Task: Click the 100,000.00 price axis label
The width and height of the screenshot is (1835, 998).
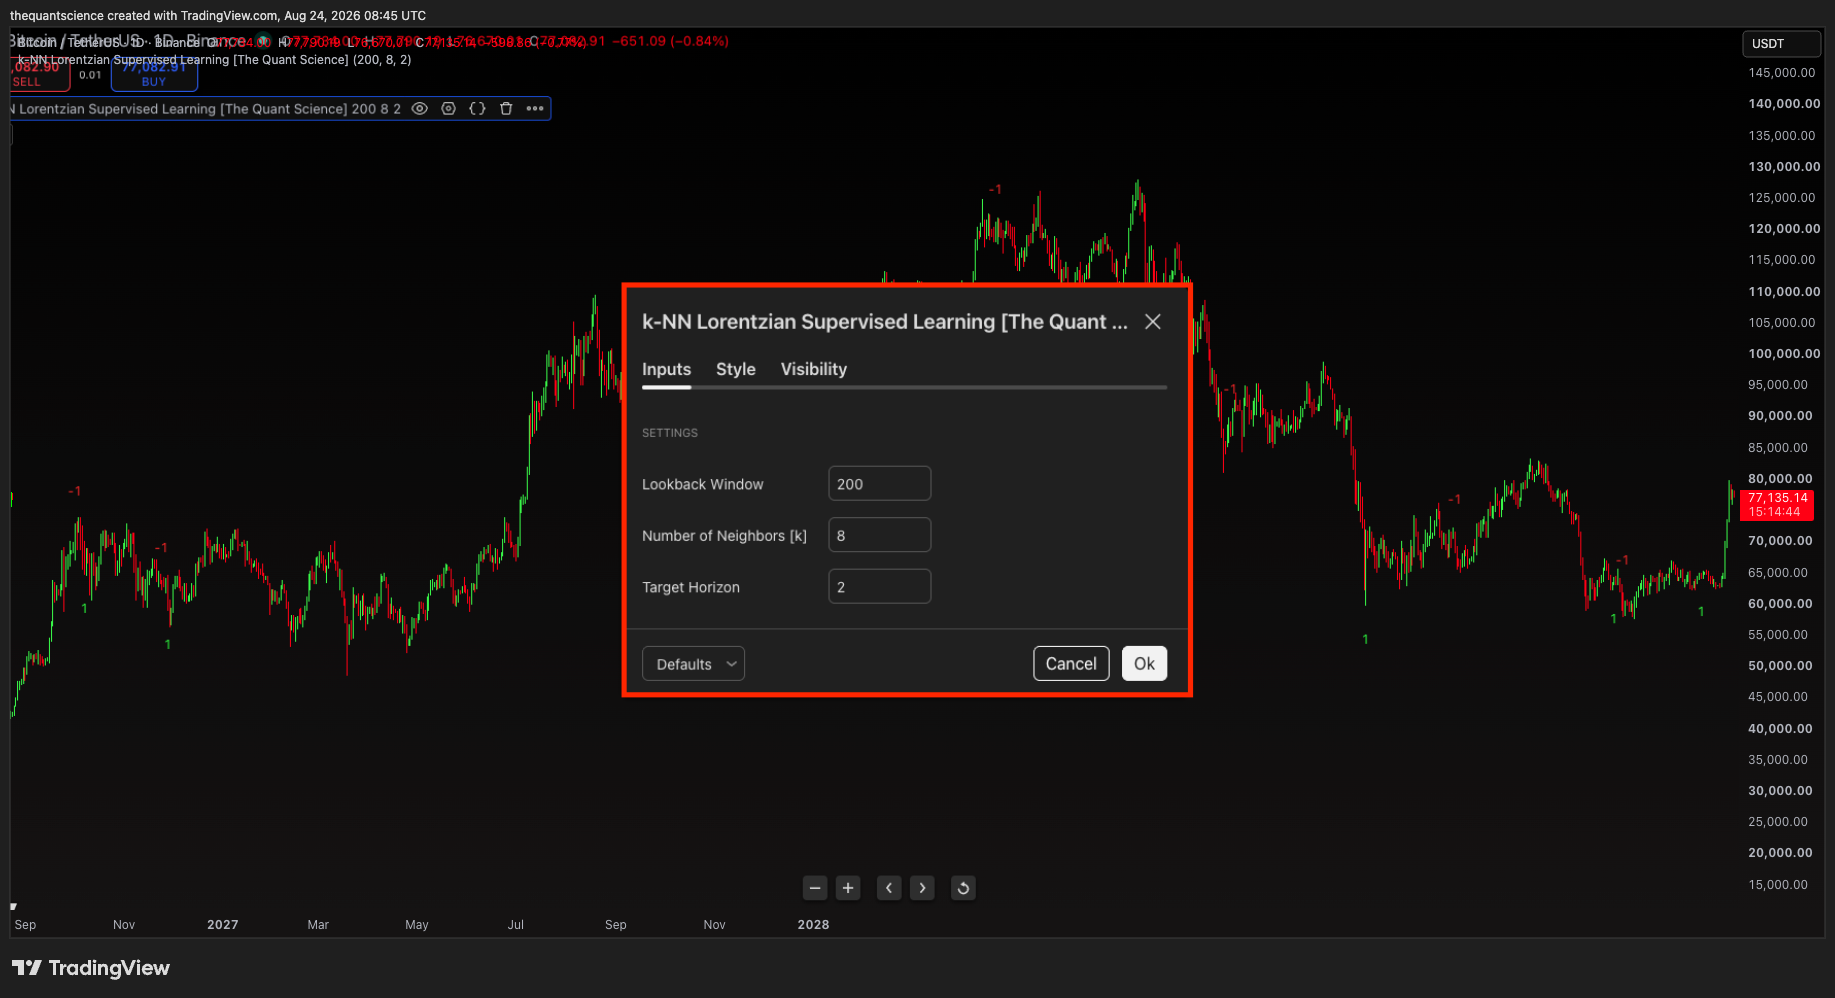Action: click(1784, 354)
